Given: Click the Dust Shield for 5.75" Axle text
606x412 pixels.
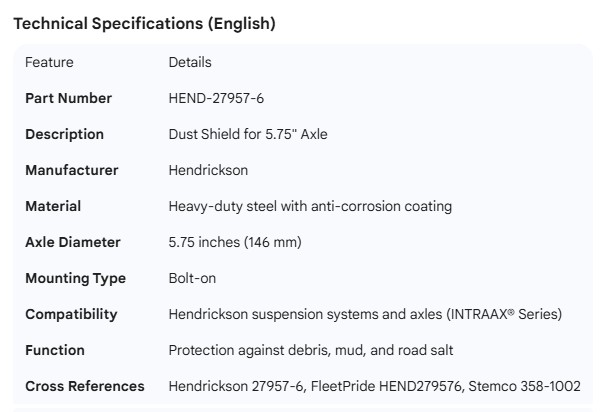Looking at the screenshot, I should [x=248, y=134].
